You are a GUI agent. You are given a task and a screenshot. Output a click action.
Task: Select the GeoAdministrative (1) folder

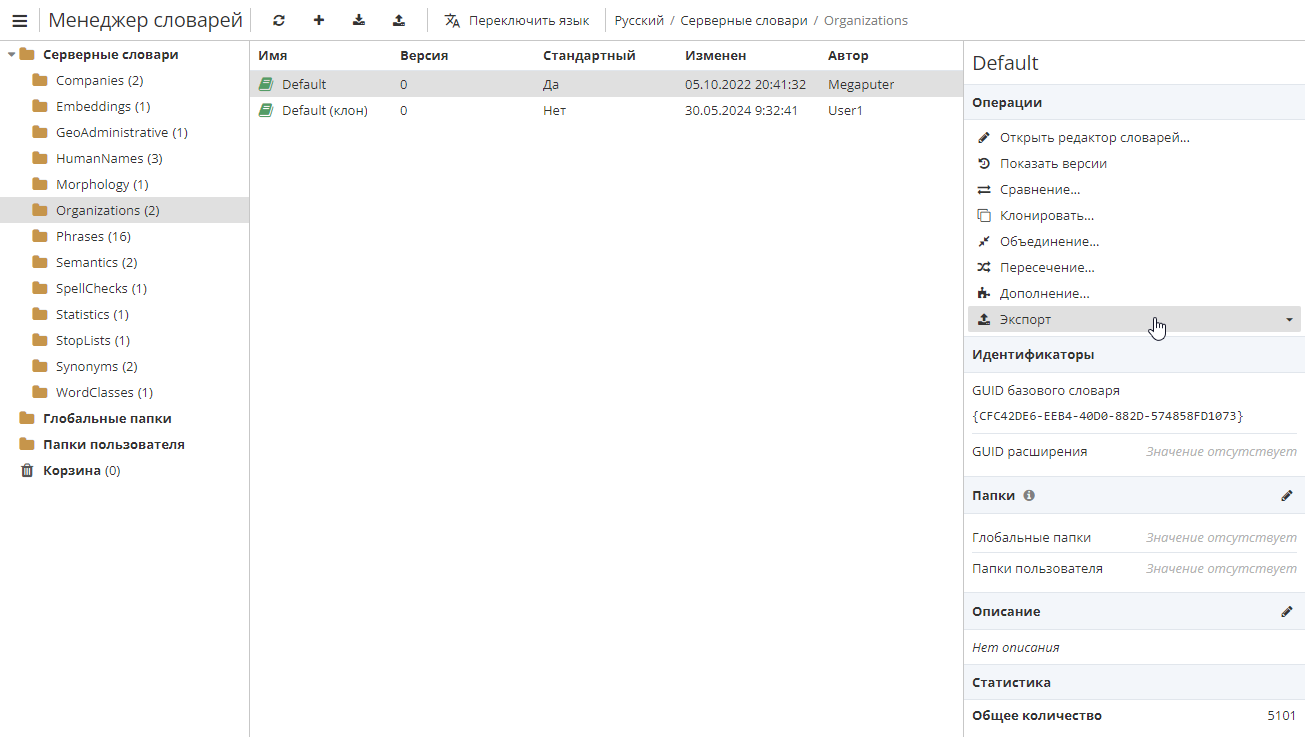(124, 132)
